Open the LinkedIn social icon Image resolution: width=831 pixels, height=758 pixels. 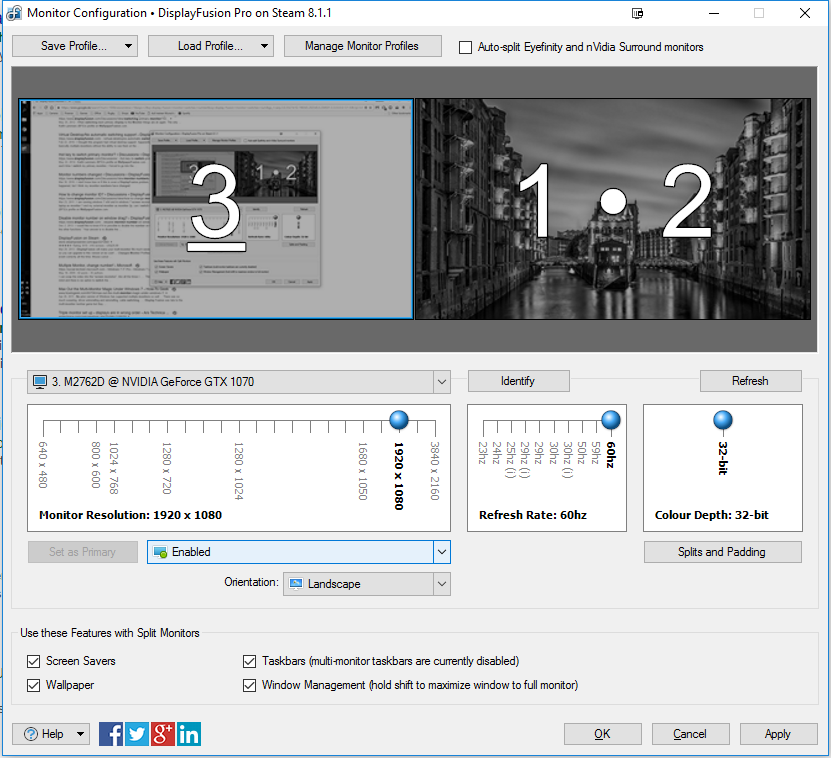[x=189, y=734]
